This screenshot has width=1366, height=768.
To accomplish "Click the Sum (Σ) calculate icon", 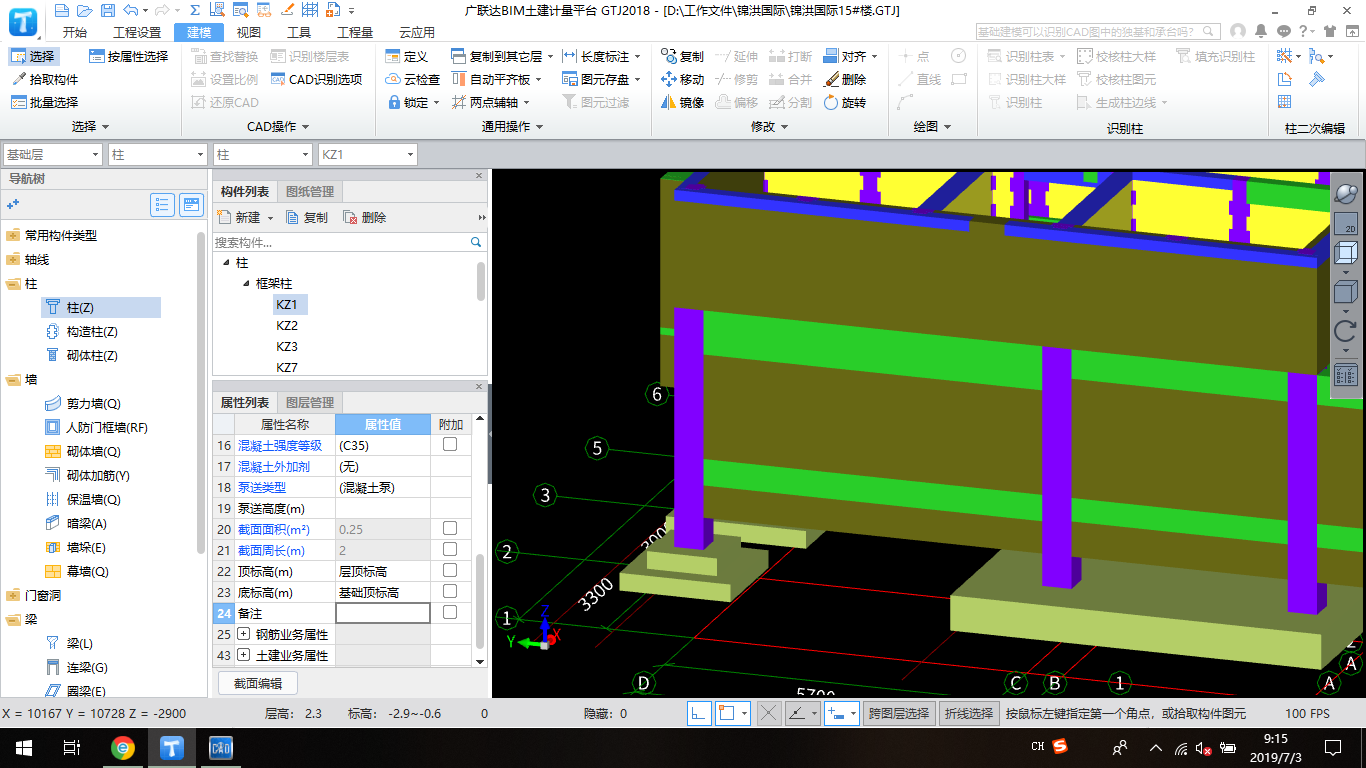I will [195, 11].
